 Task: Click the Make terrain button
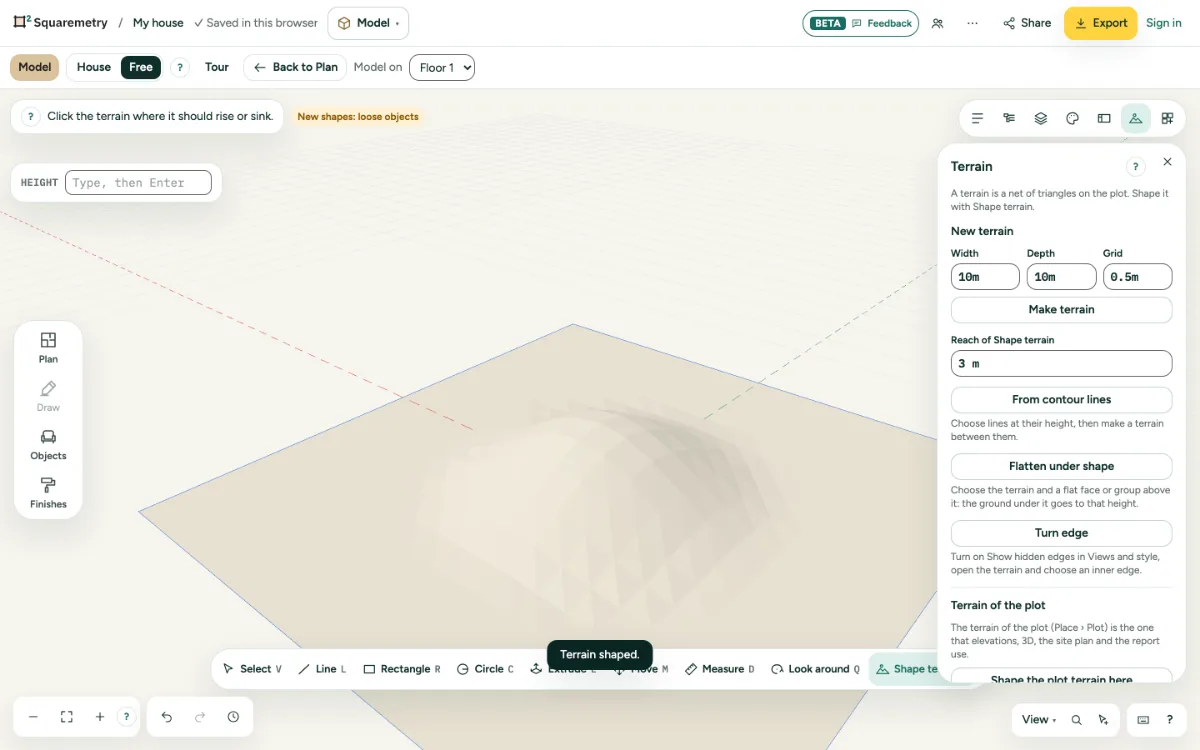tap(1061, 310)
